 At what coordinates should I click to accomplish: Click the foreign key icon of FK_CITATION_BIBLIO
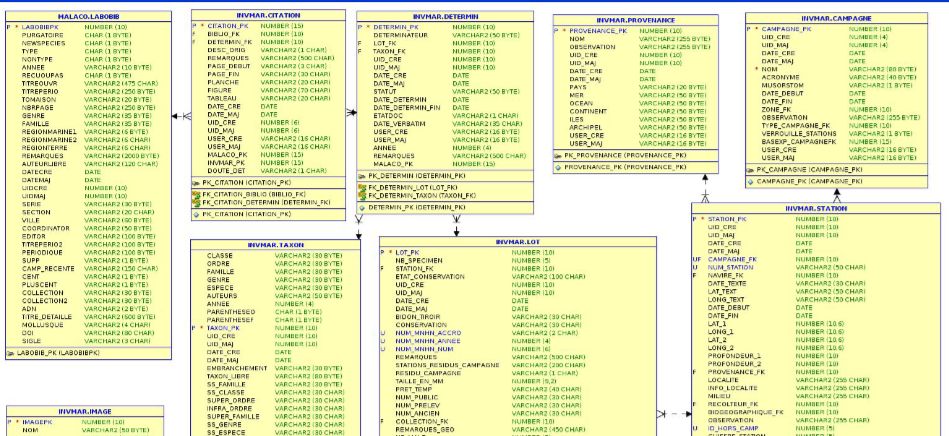click(x=196, y=194)
